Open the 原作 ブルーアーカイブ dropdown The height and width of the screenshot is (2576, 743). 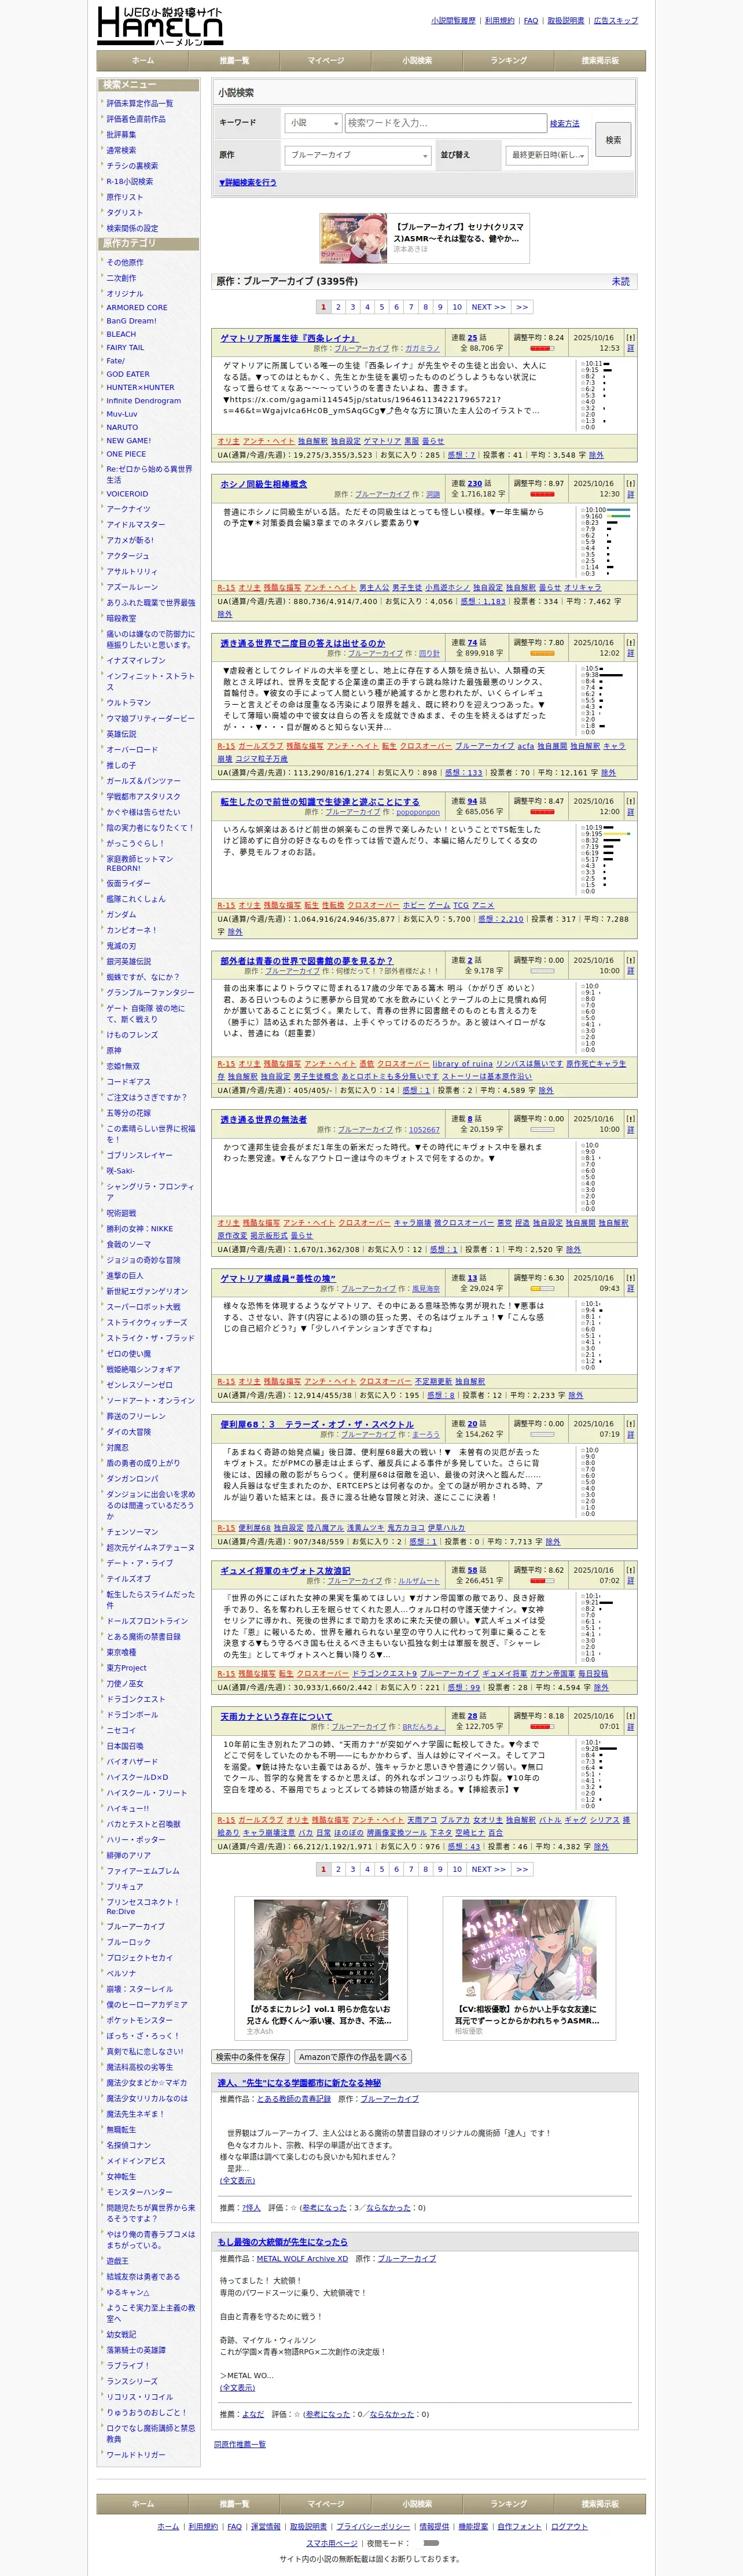click(x=358, y=155)
